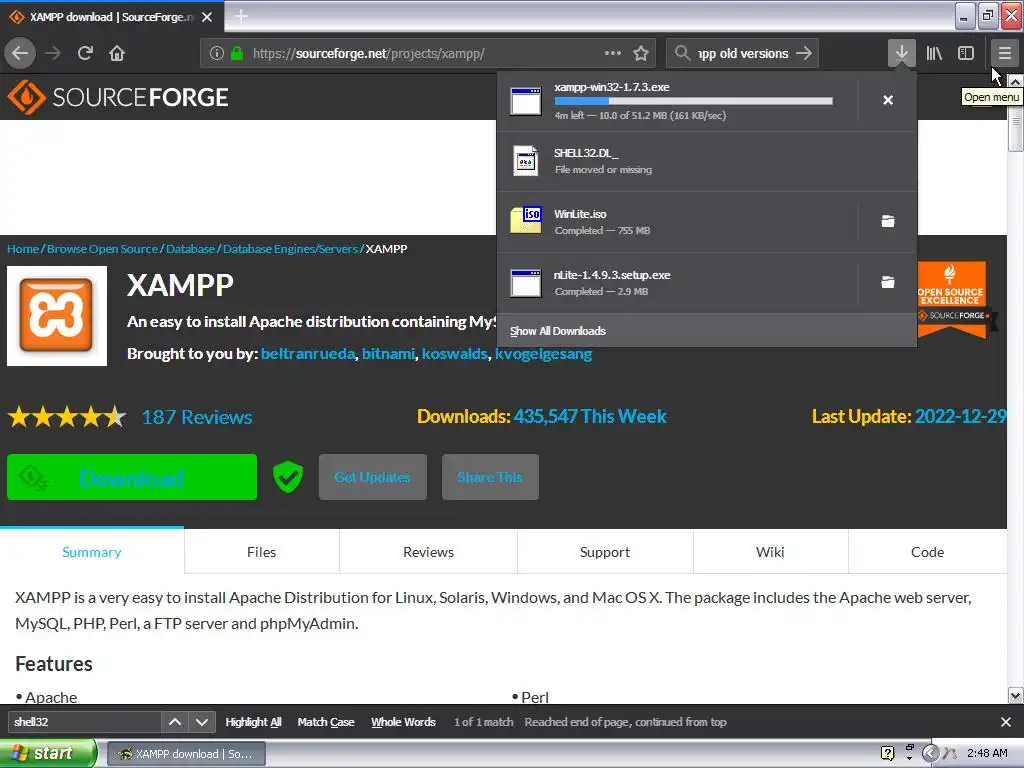The width and height of the screenshot is (1024, 768).
Task: Open a new tab with plus button
Action: 241,16
